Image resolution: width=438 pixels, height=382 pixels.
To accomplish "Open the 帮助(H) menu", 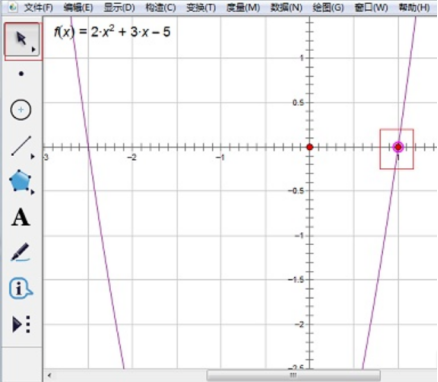I will (x=414, y=7).
